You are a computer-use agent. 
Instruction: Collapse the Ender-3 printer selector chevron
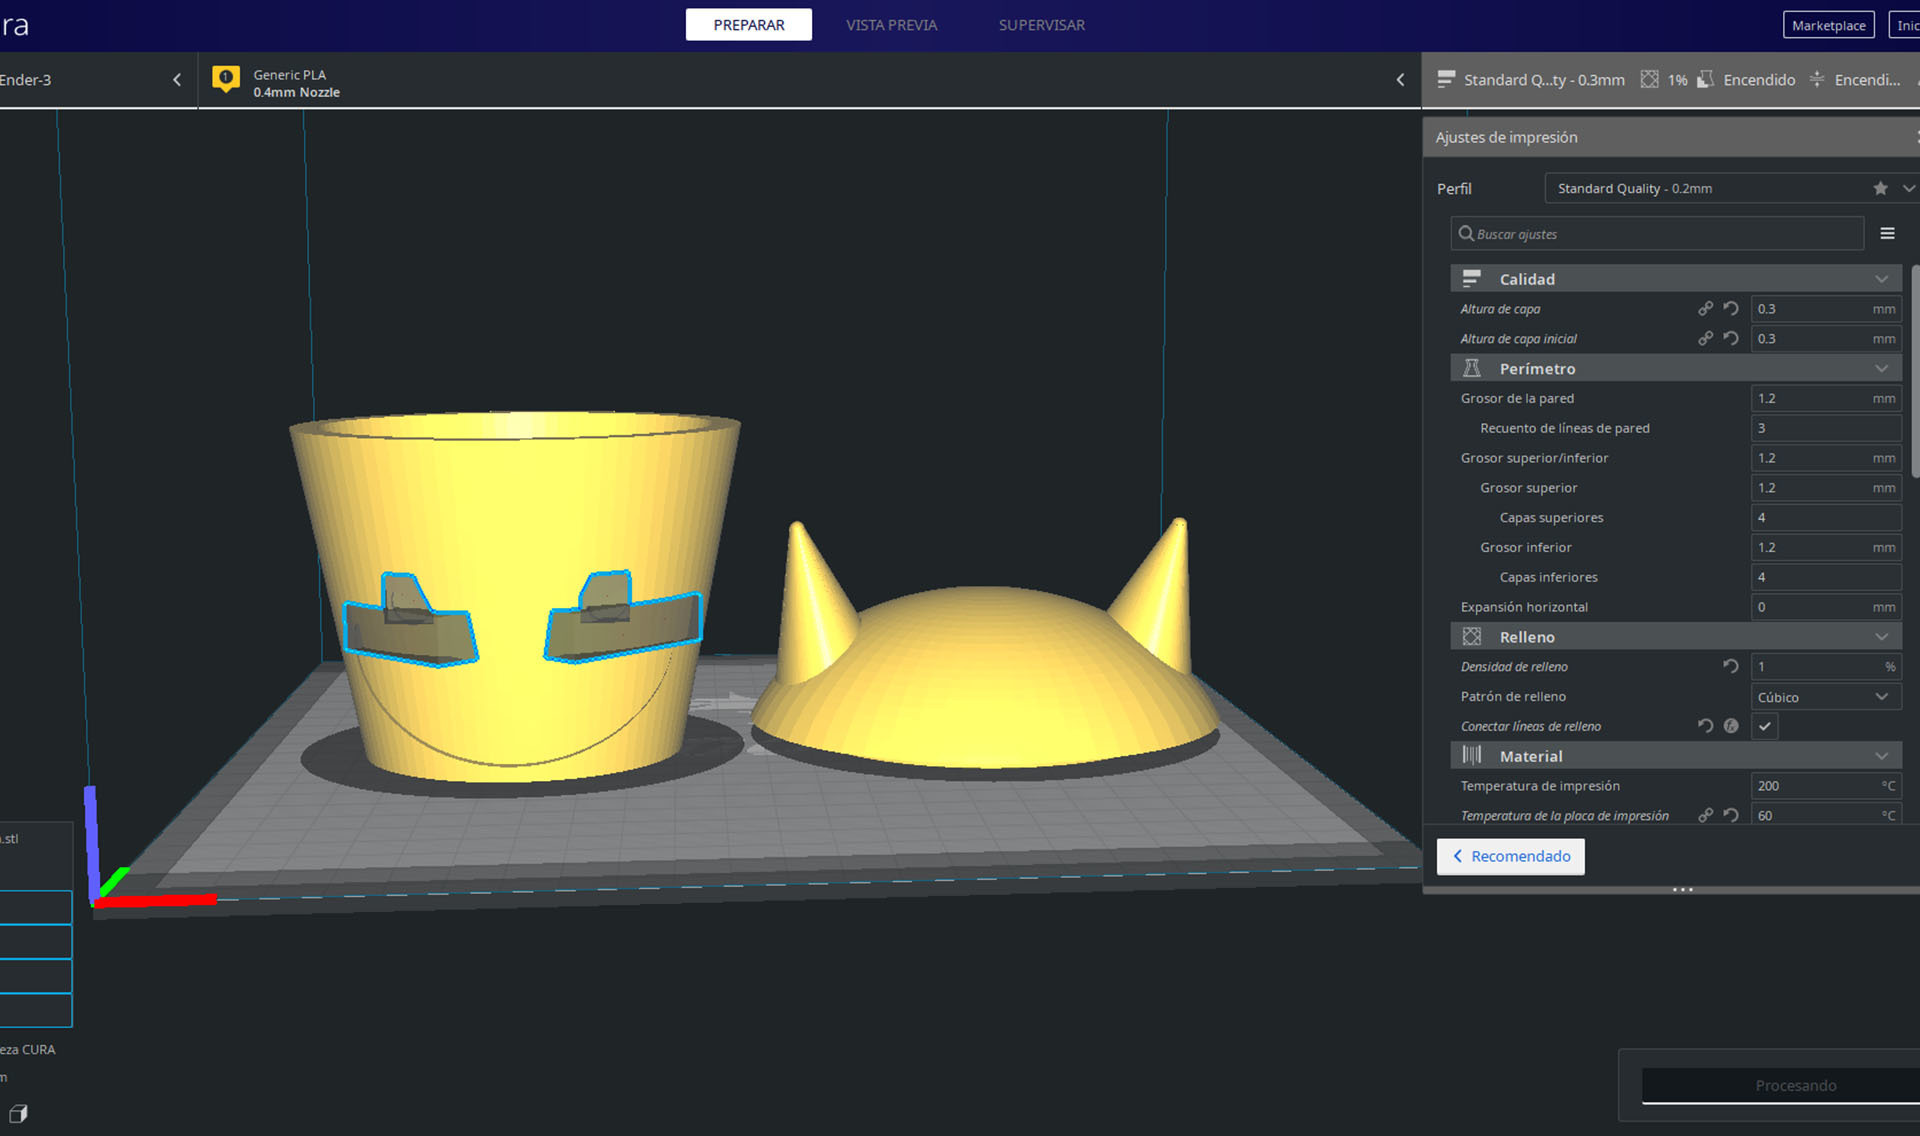(x=177, y=80)
